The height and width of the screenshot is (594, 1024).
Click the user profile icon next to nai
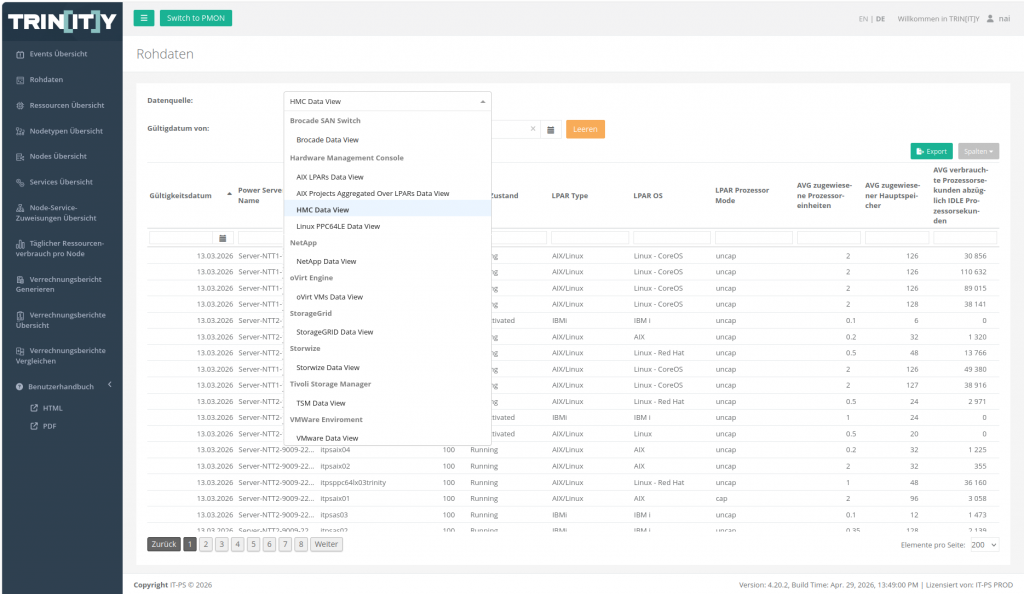click(x=990, y=18)
